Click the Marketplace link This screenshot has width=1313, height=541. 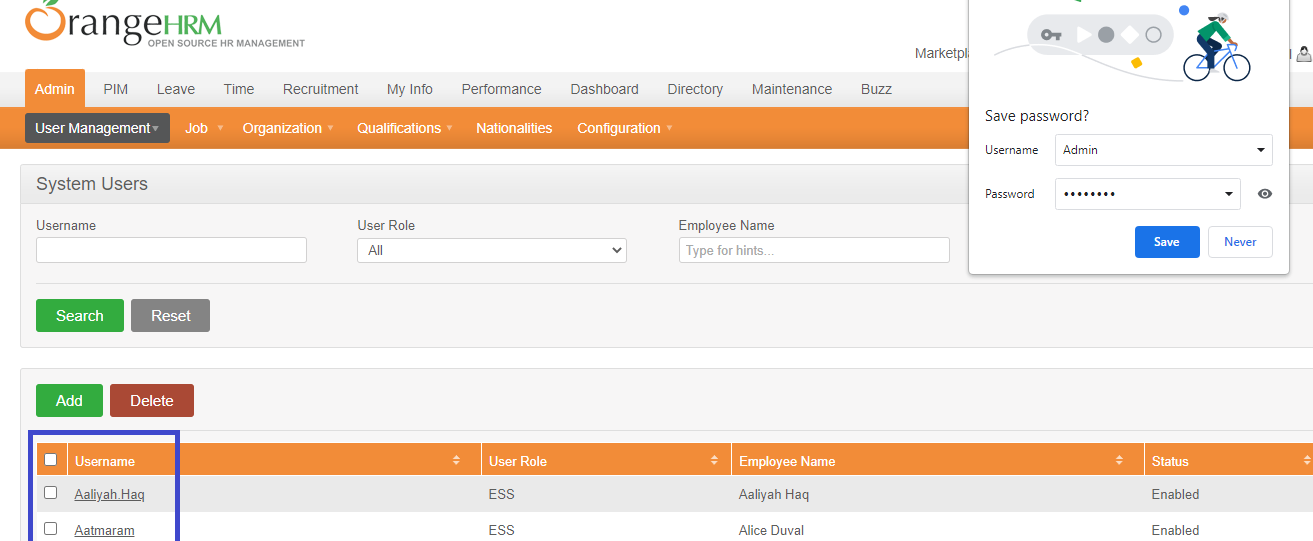coord(941,53)
